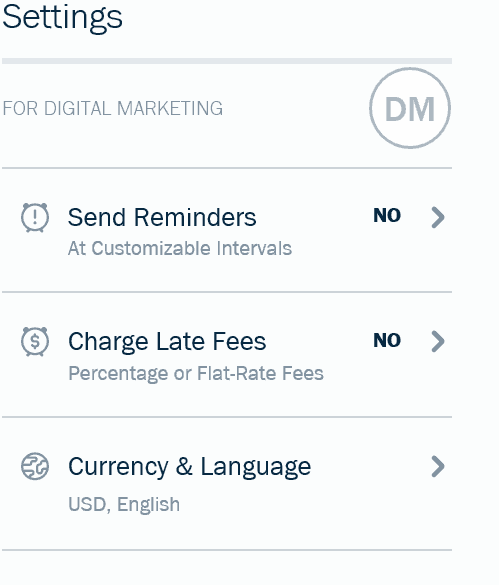Toggle the NO status for Send Reminders
Viewport: 499px width, 585px height.
point(387,216)
